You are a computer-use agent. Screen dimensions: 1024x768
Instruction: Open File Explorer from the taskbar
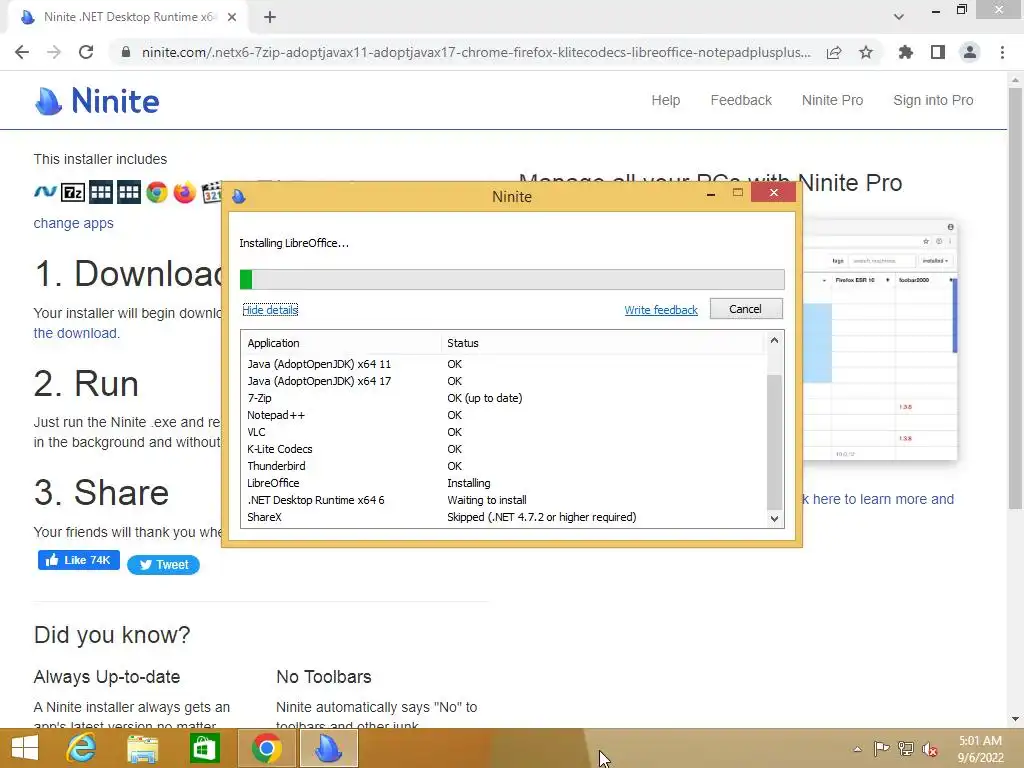point(142,748)
